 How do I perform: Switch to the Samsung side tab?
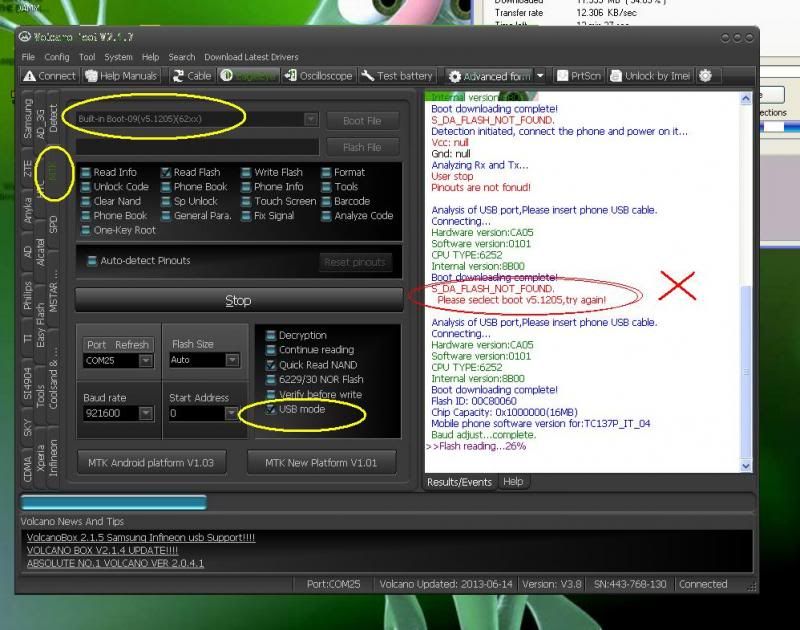(28, 118)
